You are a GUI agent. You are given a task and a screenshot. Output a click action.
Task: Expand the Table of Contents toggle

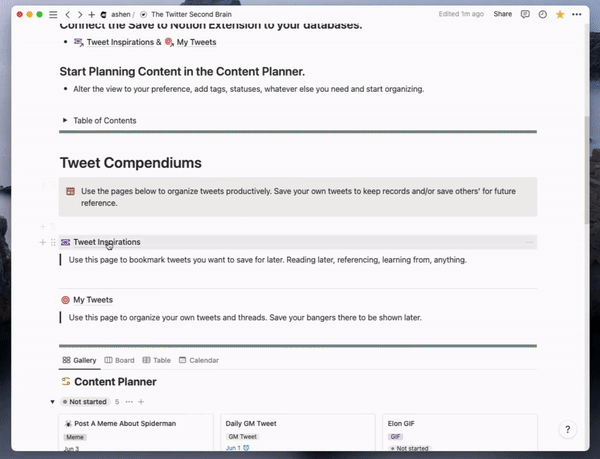[x=65, y=120]
